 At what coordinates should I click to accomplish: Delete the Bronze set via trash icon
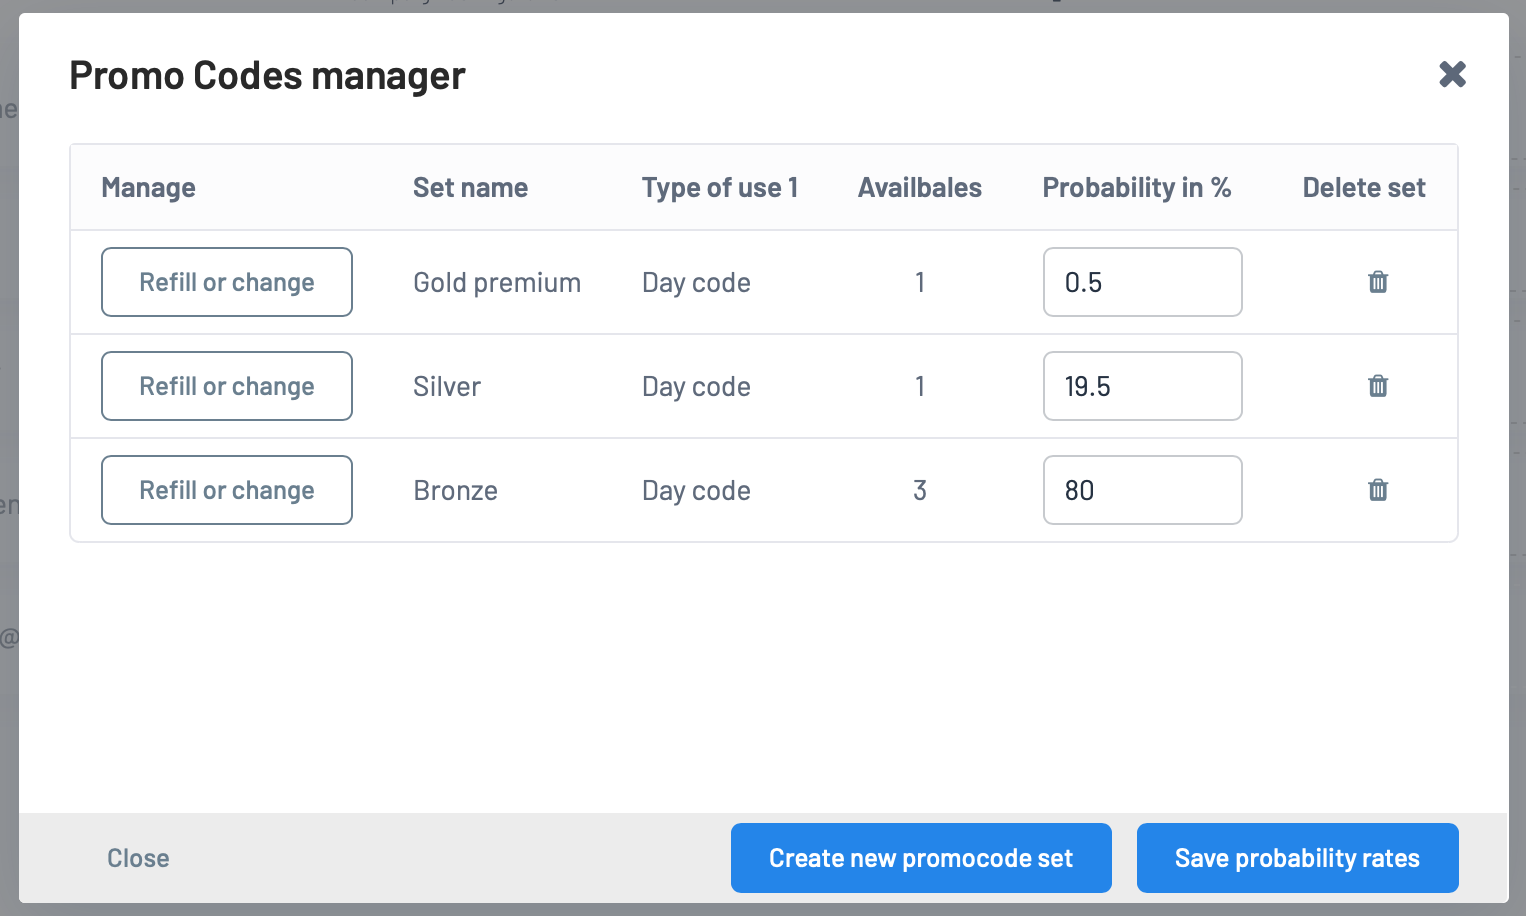[1378, 490]
